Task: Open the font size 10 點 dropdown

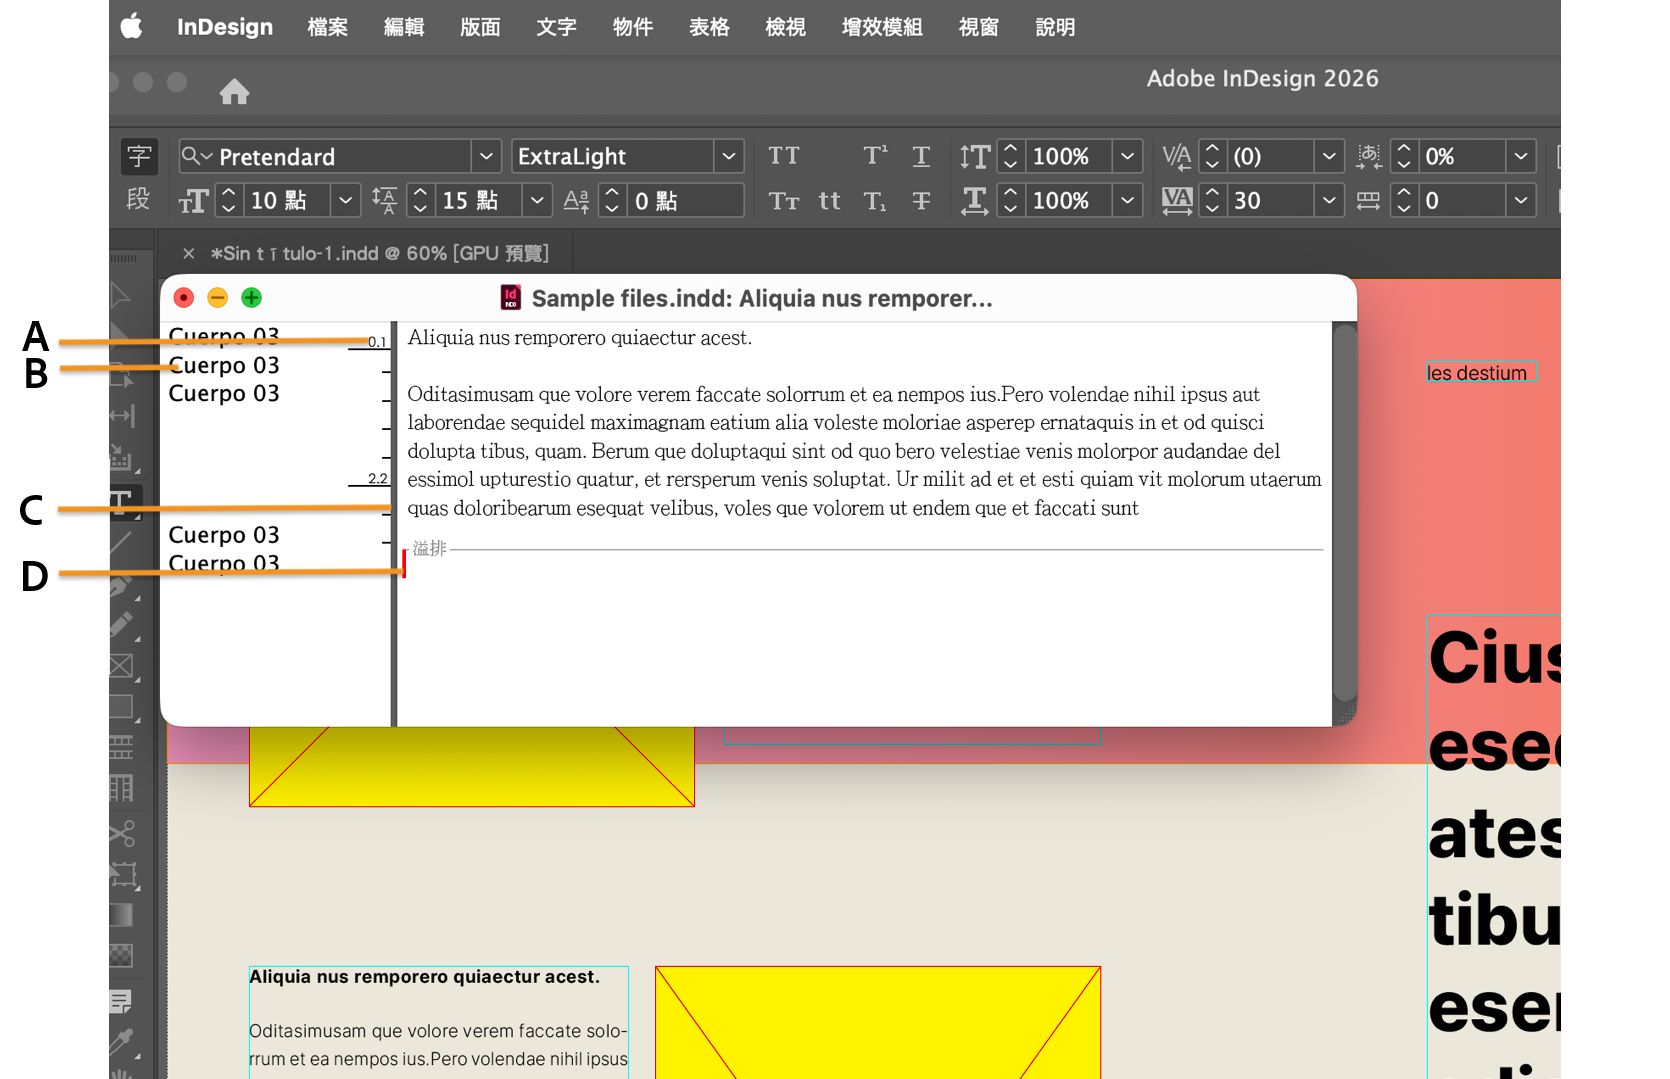Action: [x=346, y=201]
